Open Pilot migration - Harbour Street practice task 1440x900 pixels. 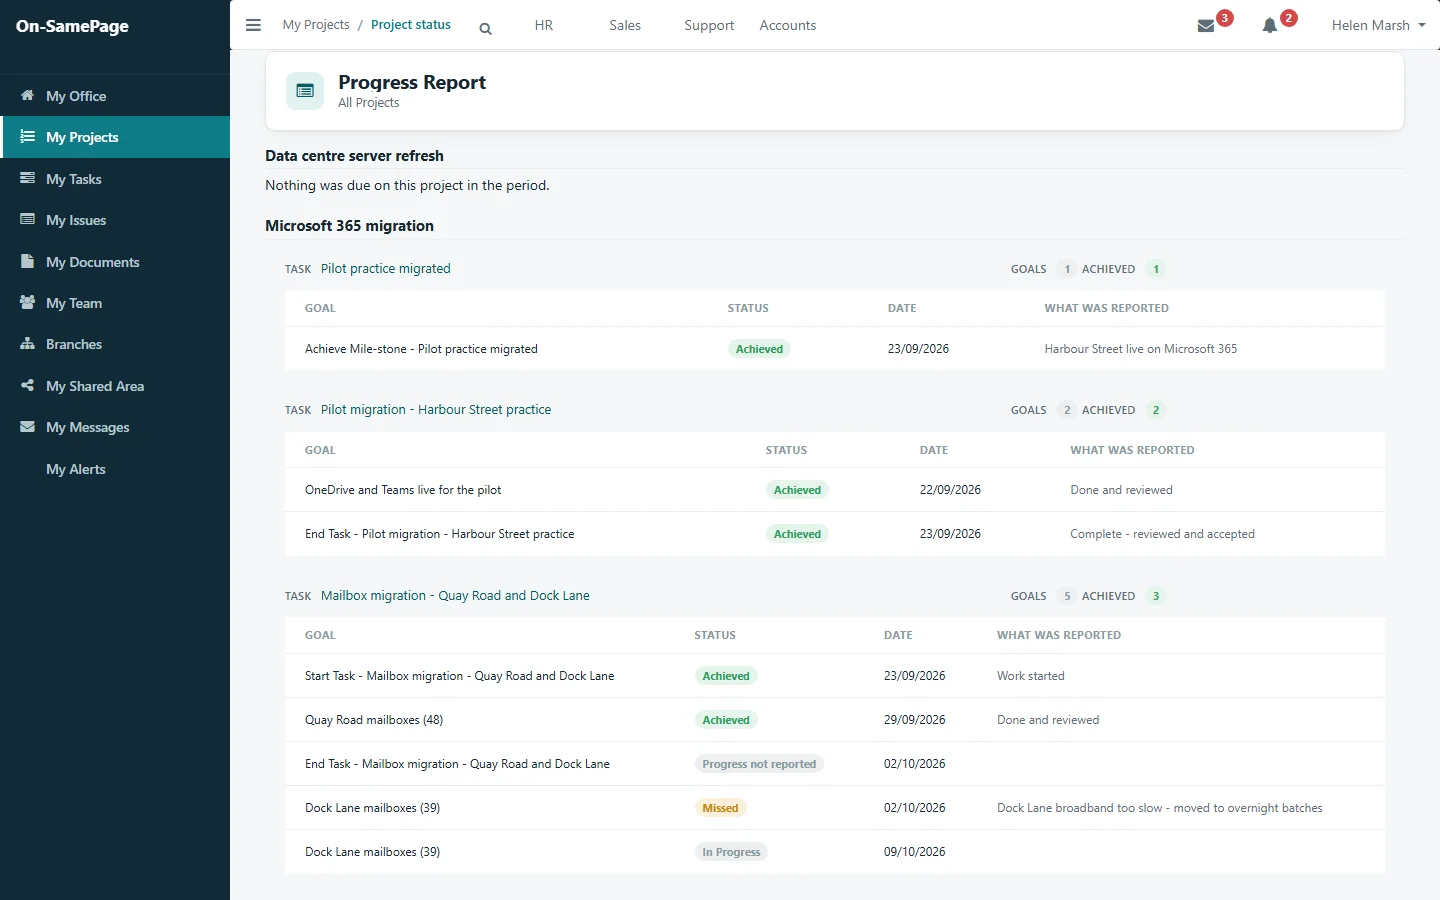coord(436,410)
